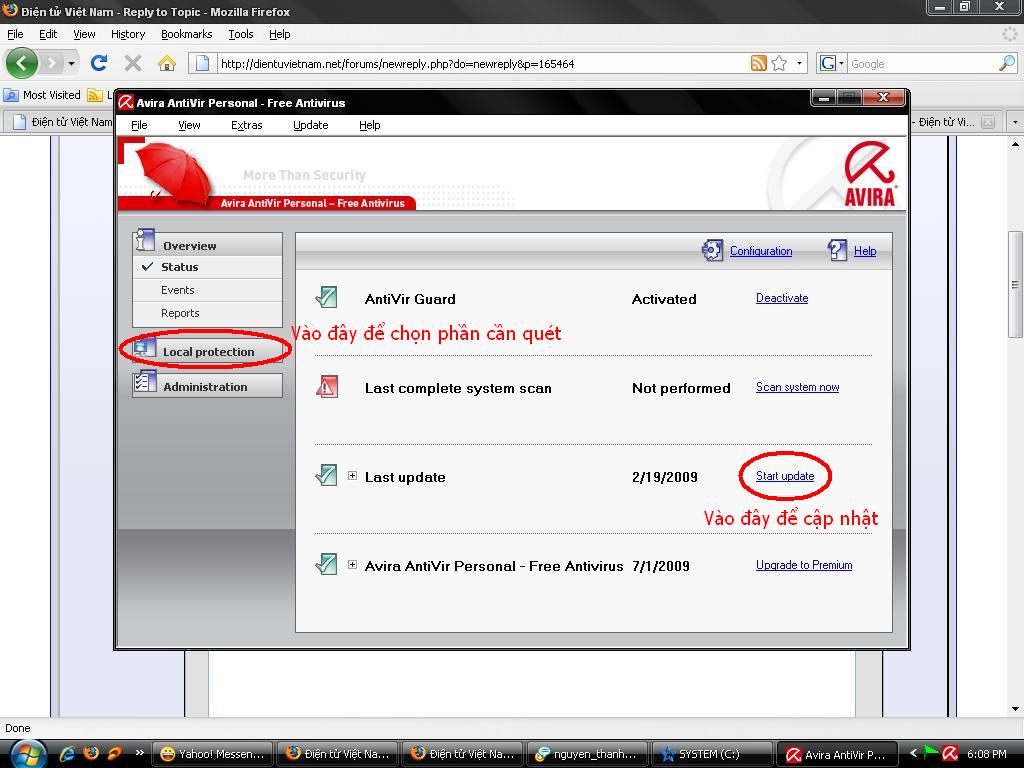
Task: Expand Avira AntiVir Personal license details
Action: [353, 565]
